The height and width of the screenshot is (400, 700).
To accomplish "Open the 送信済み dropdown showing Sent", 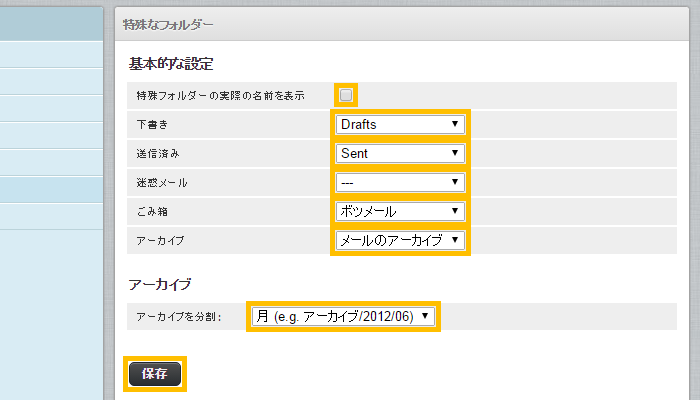I will coord(400,153).
